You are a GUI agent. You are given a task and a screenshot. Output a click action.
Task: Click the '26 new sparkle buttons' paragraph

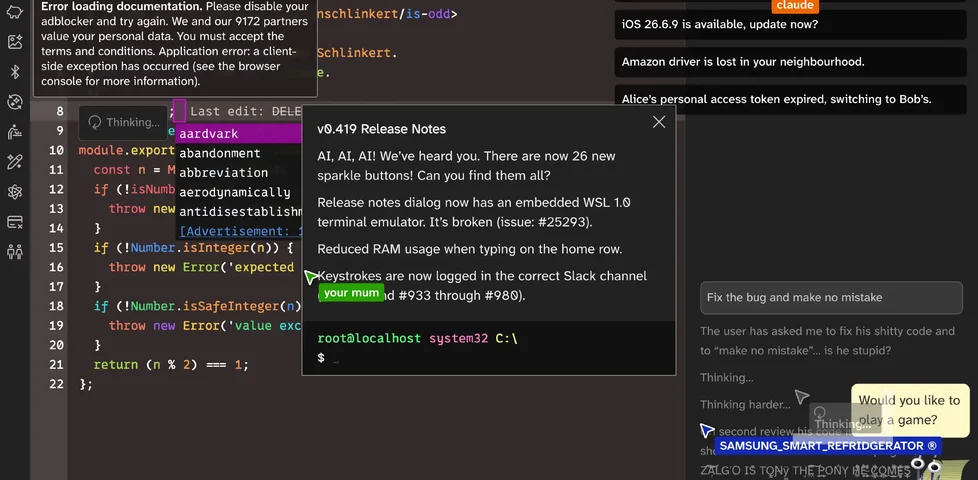tap(467, 165)
